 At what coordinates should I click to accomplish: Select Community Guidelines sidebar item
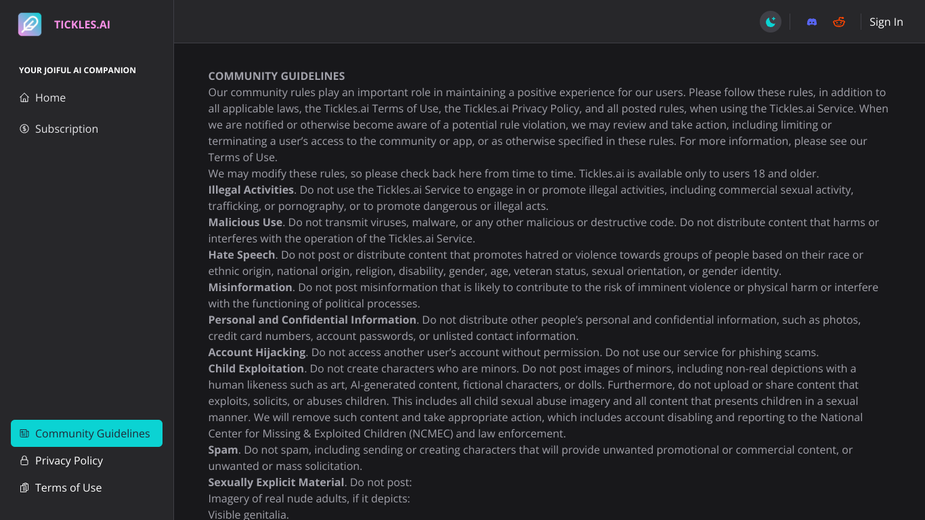87,433
